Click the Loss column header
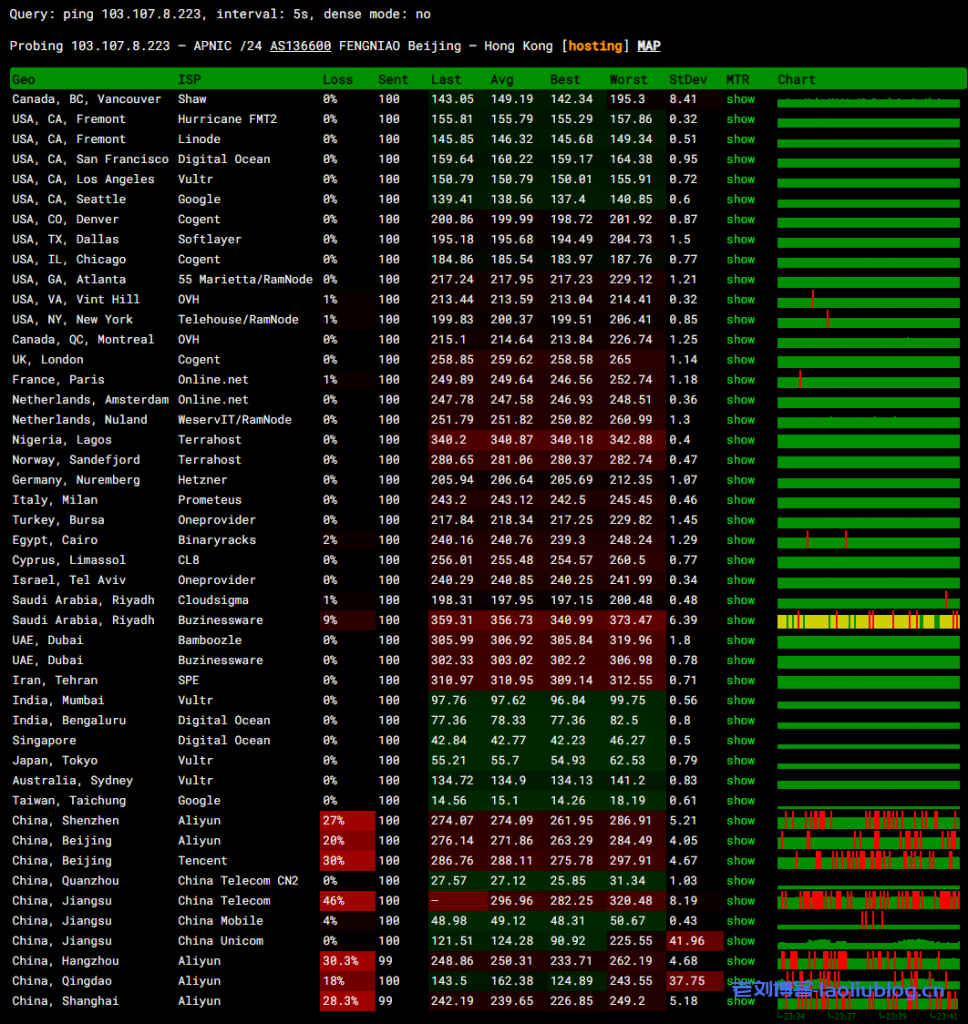Image resolution: width=968 pixels, height=1024 pixels. [337, 79]
